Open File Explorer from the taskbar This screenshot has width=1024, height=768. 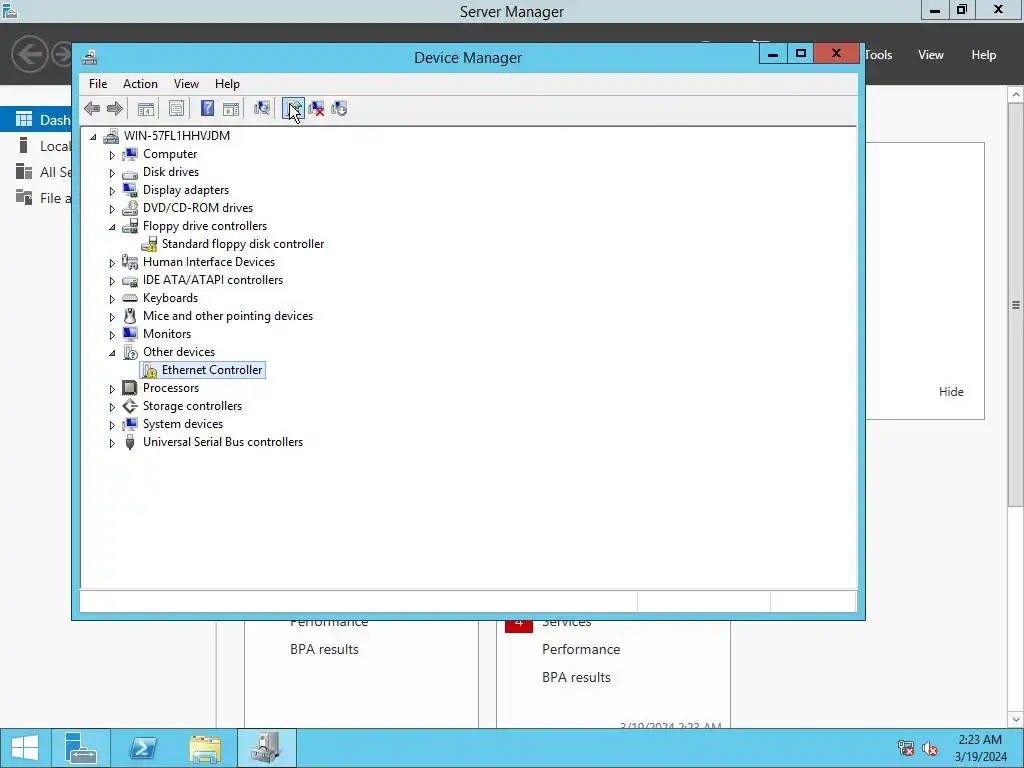tap(204, 748)
